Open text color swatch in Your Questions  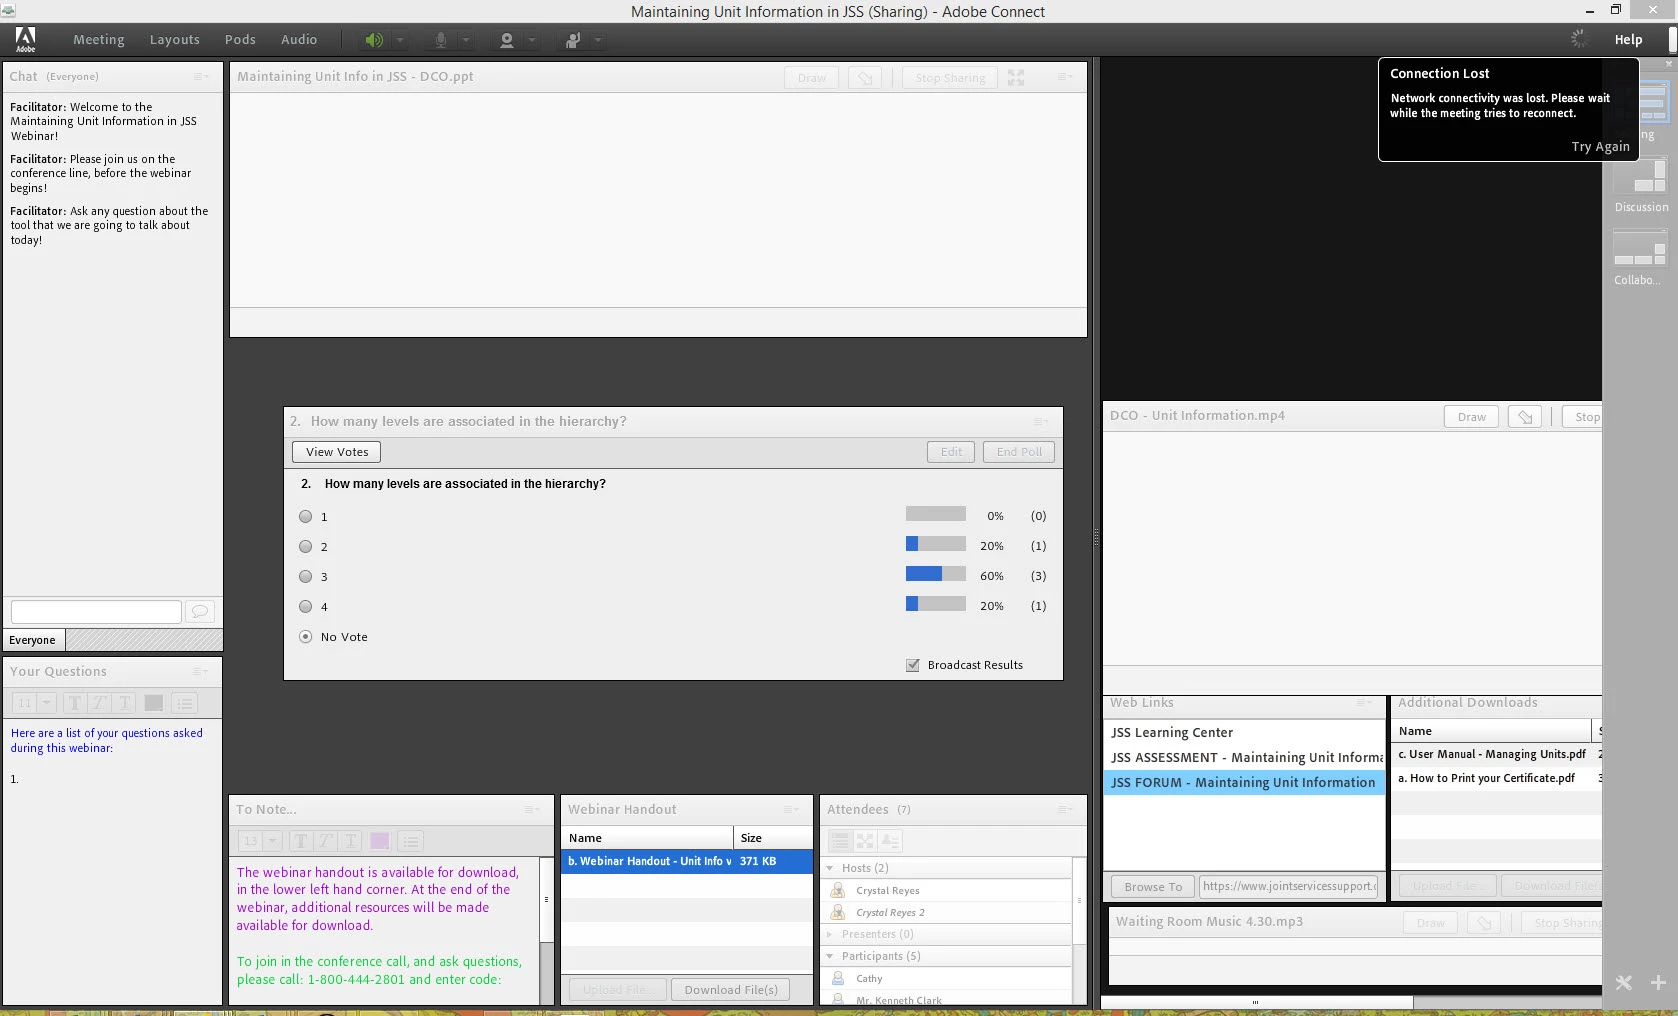pos(153,703)
